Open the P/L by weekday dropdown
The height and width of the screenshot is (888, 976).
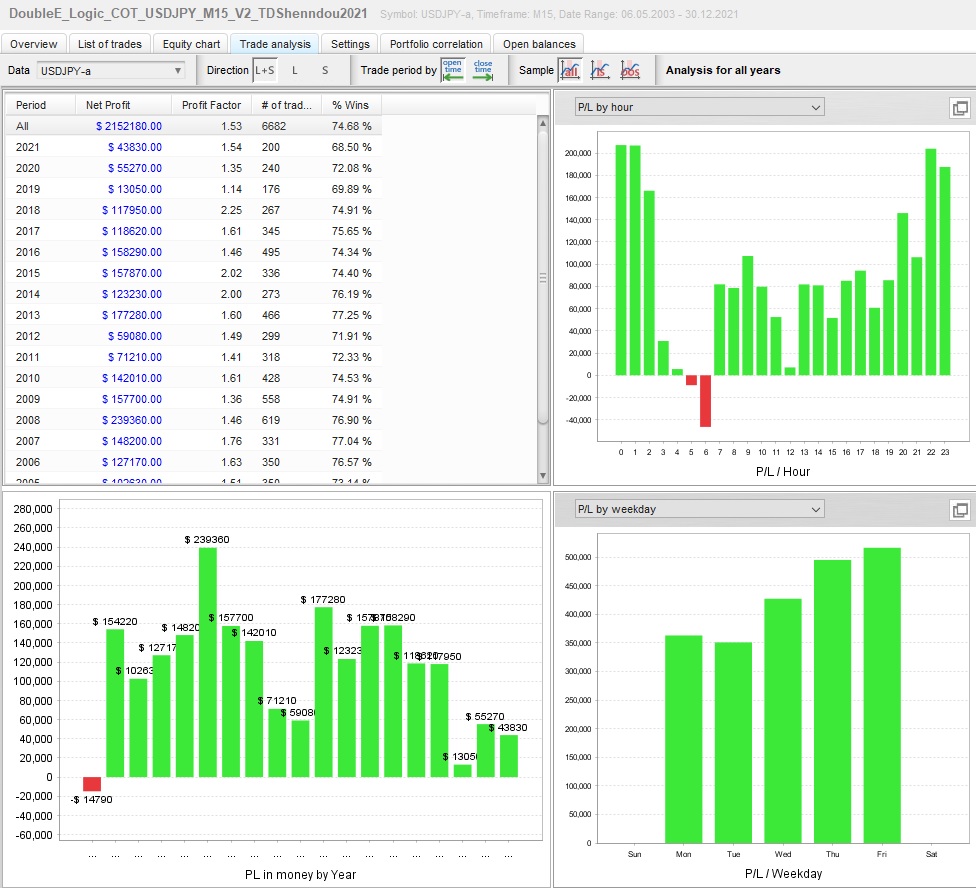coord(698,509)
